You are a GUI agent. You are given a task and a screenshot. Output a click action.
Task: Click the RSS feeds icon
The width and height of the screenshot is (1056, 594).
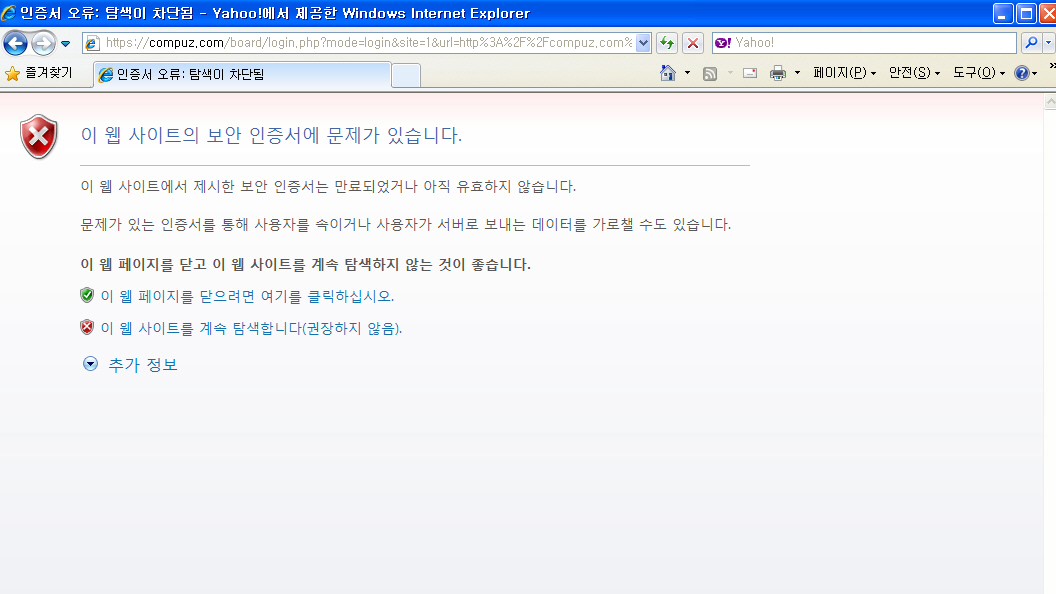click(x=710, y=73)
